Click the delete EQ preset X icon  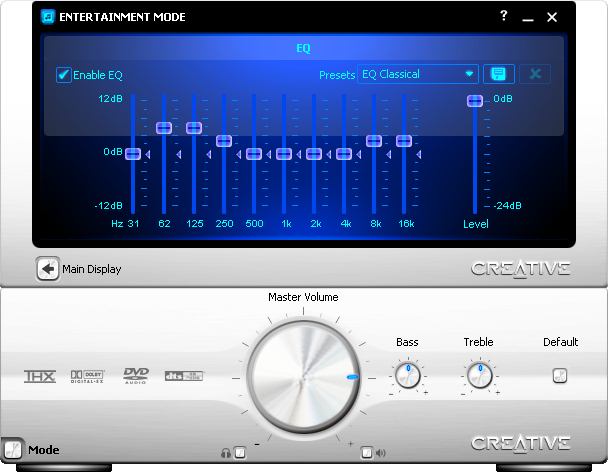click(x=534, y=74)
